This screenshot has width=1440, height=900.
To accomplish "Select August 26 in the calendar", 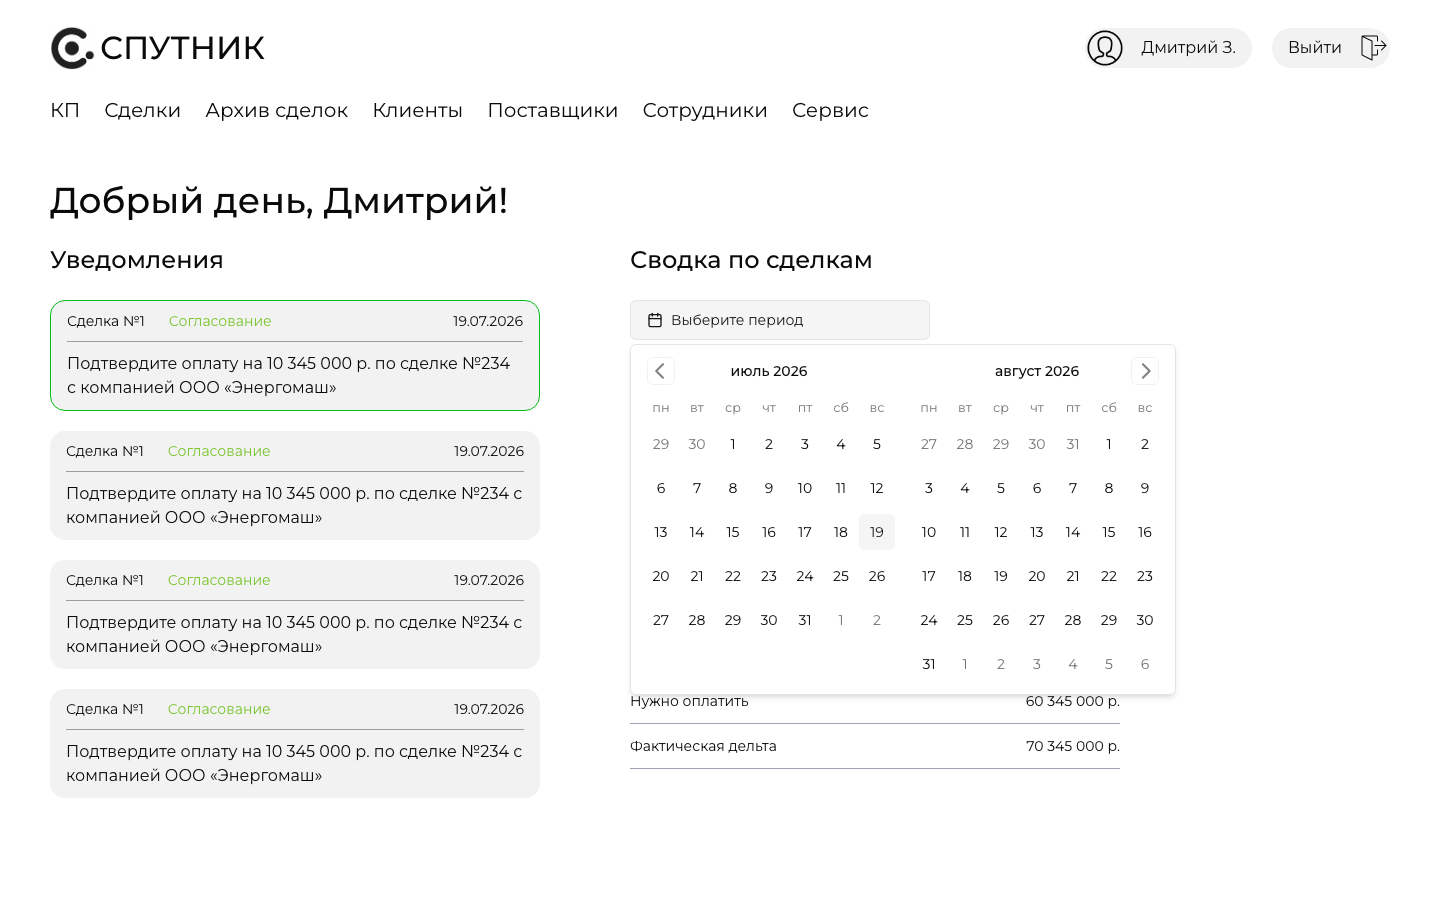I will (x=1001, y=620).
